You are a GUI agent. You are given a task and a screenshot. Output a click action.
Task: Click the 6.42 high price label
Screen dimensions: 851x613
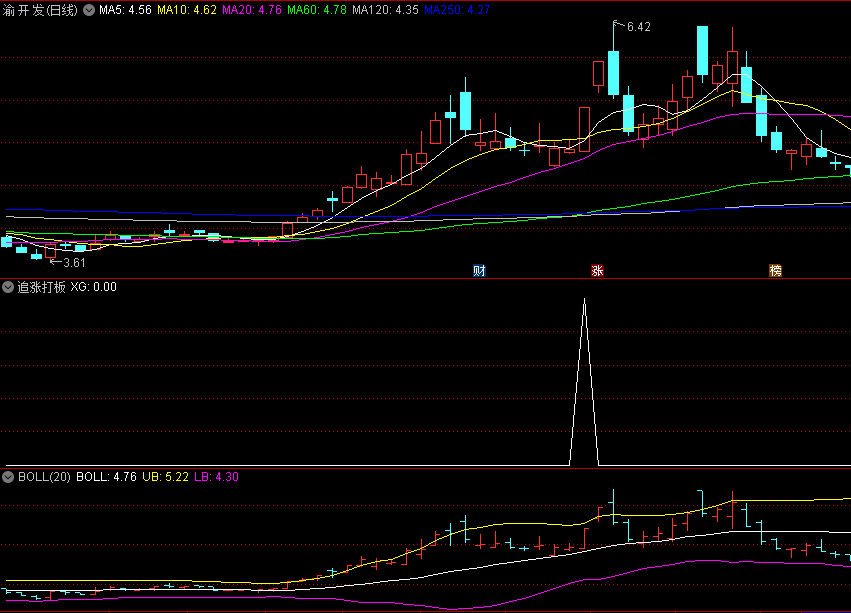639,27
